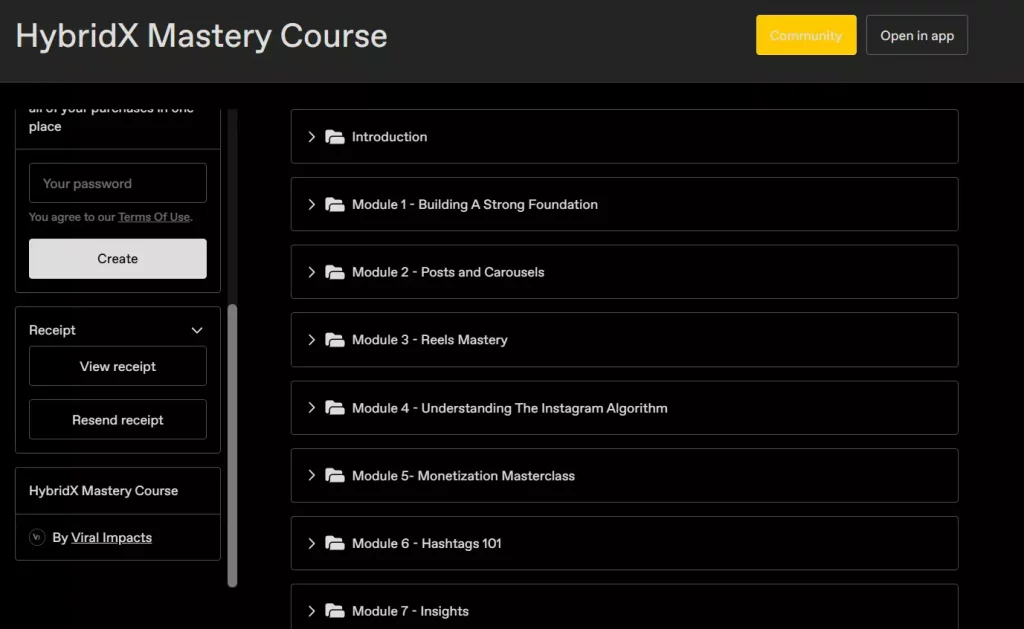Click the Open in app button
The height and width of the screenshot is (629, 1024).
coord(916,36)
